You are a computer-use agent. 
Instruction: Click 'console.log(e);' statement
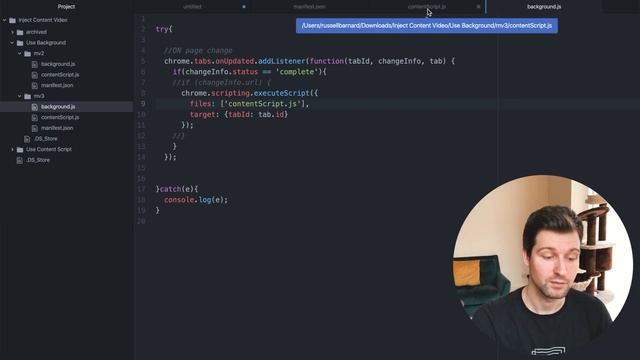pyautogui.click(x=196, y=200)
